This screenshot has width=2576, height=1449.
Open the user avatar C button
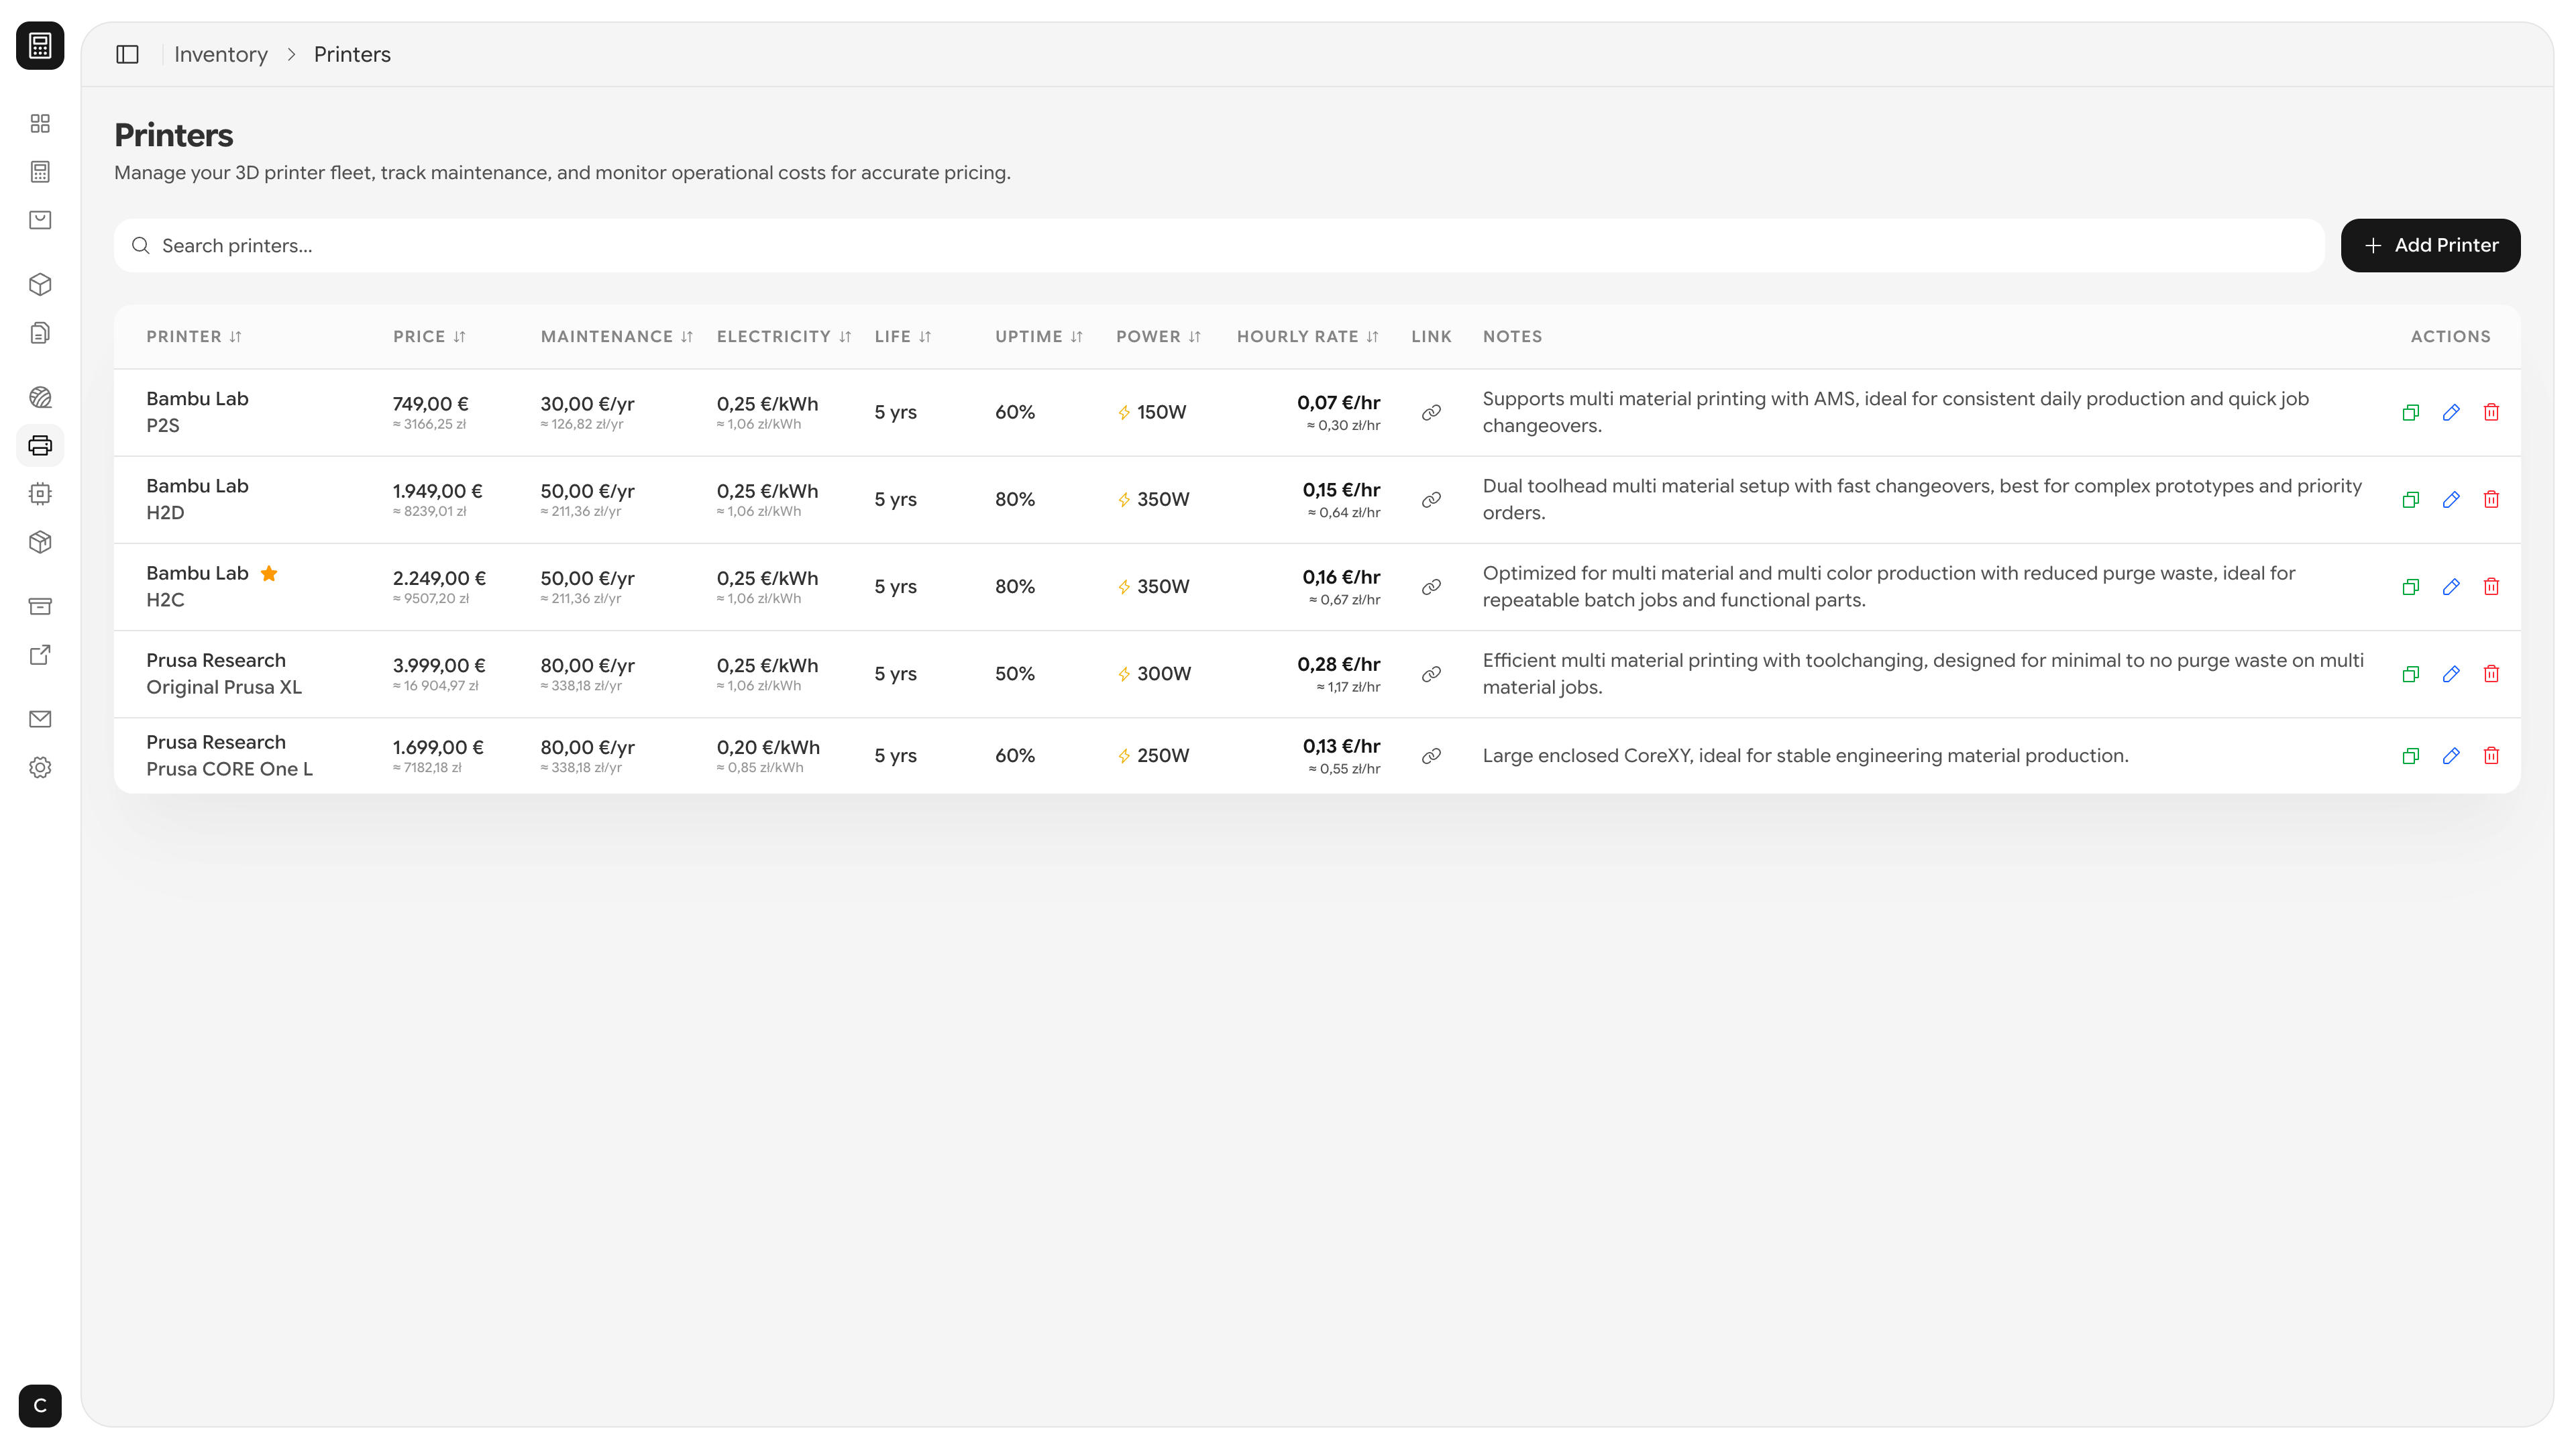[40, 1405]
